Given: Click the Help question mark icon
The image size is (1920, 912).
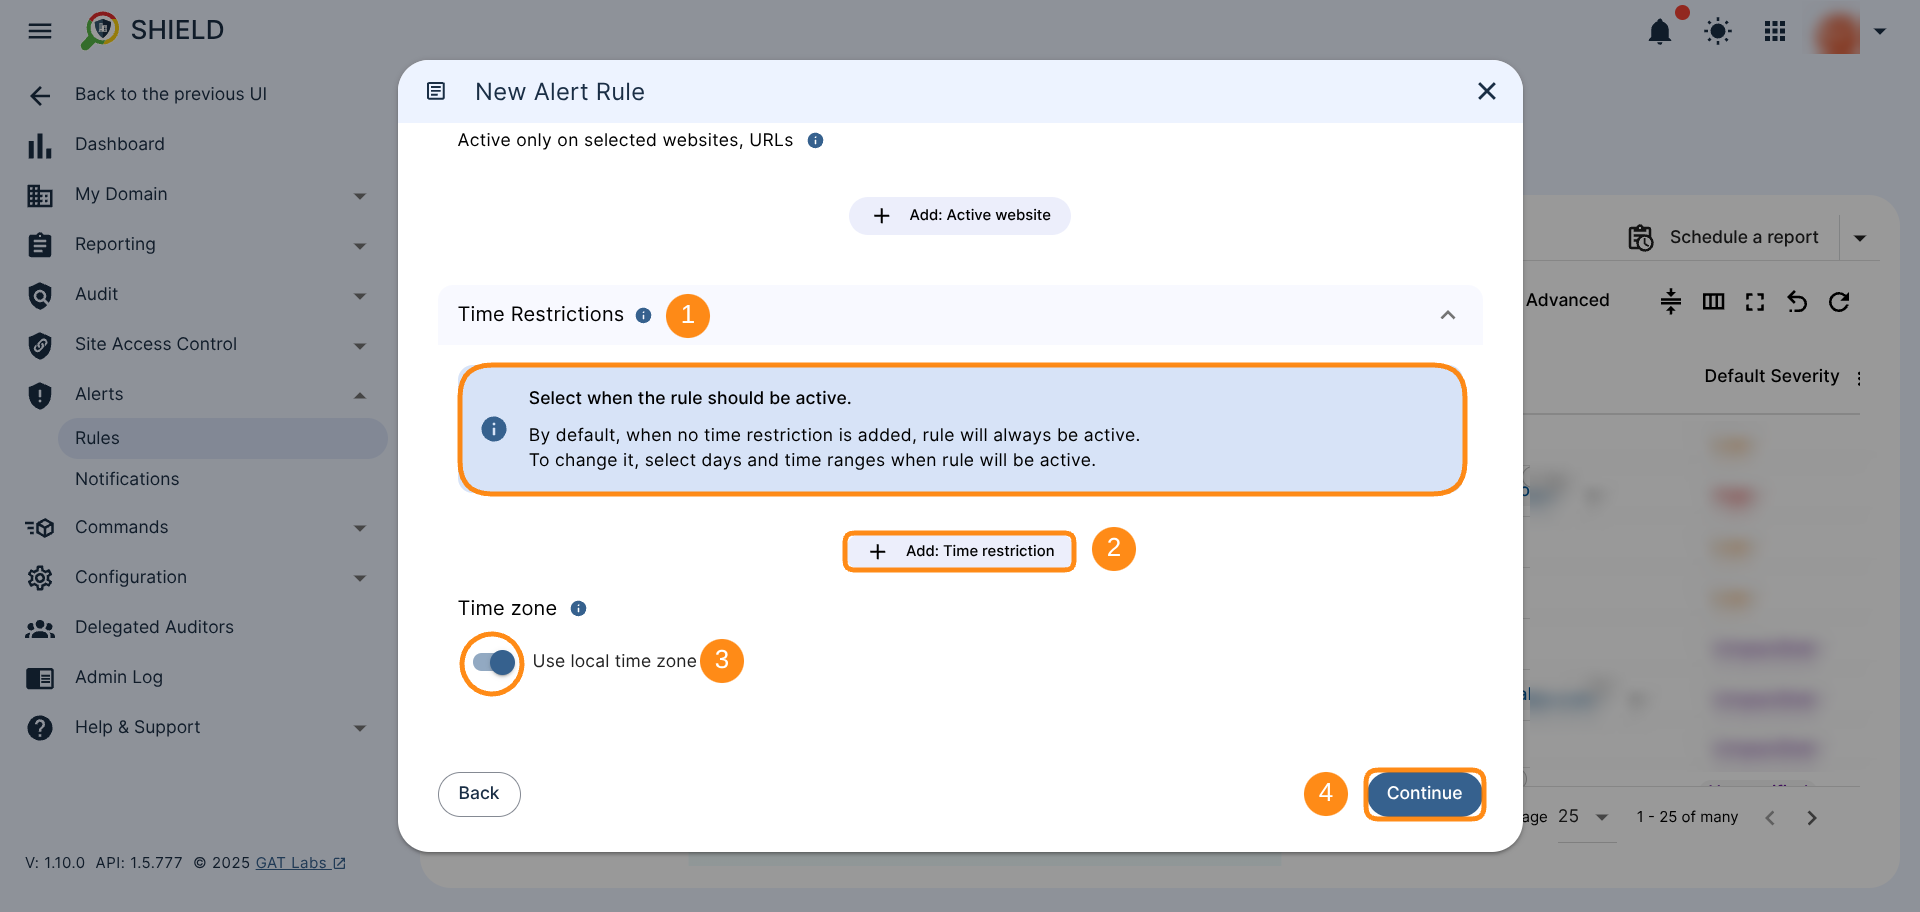Looking at the screenshot, I should [x=40, y=728].
